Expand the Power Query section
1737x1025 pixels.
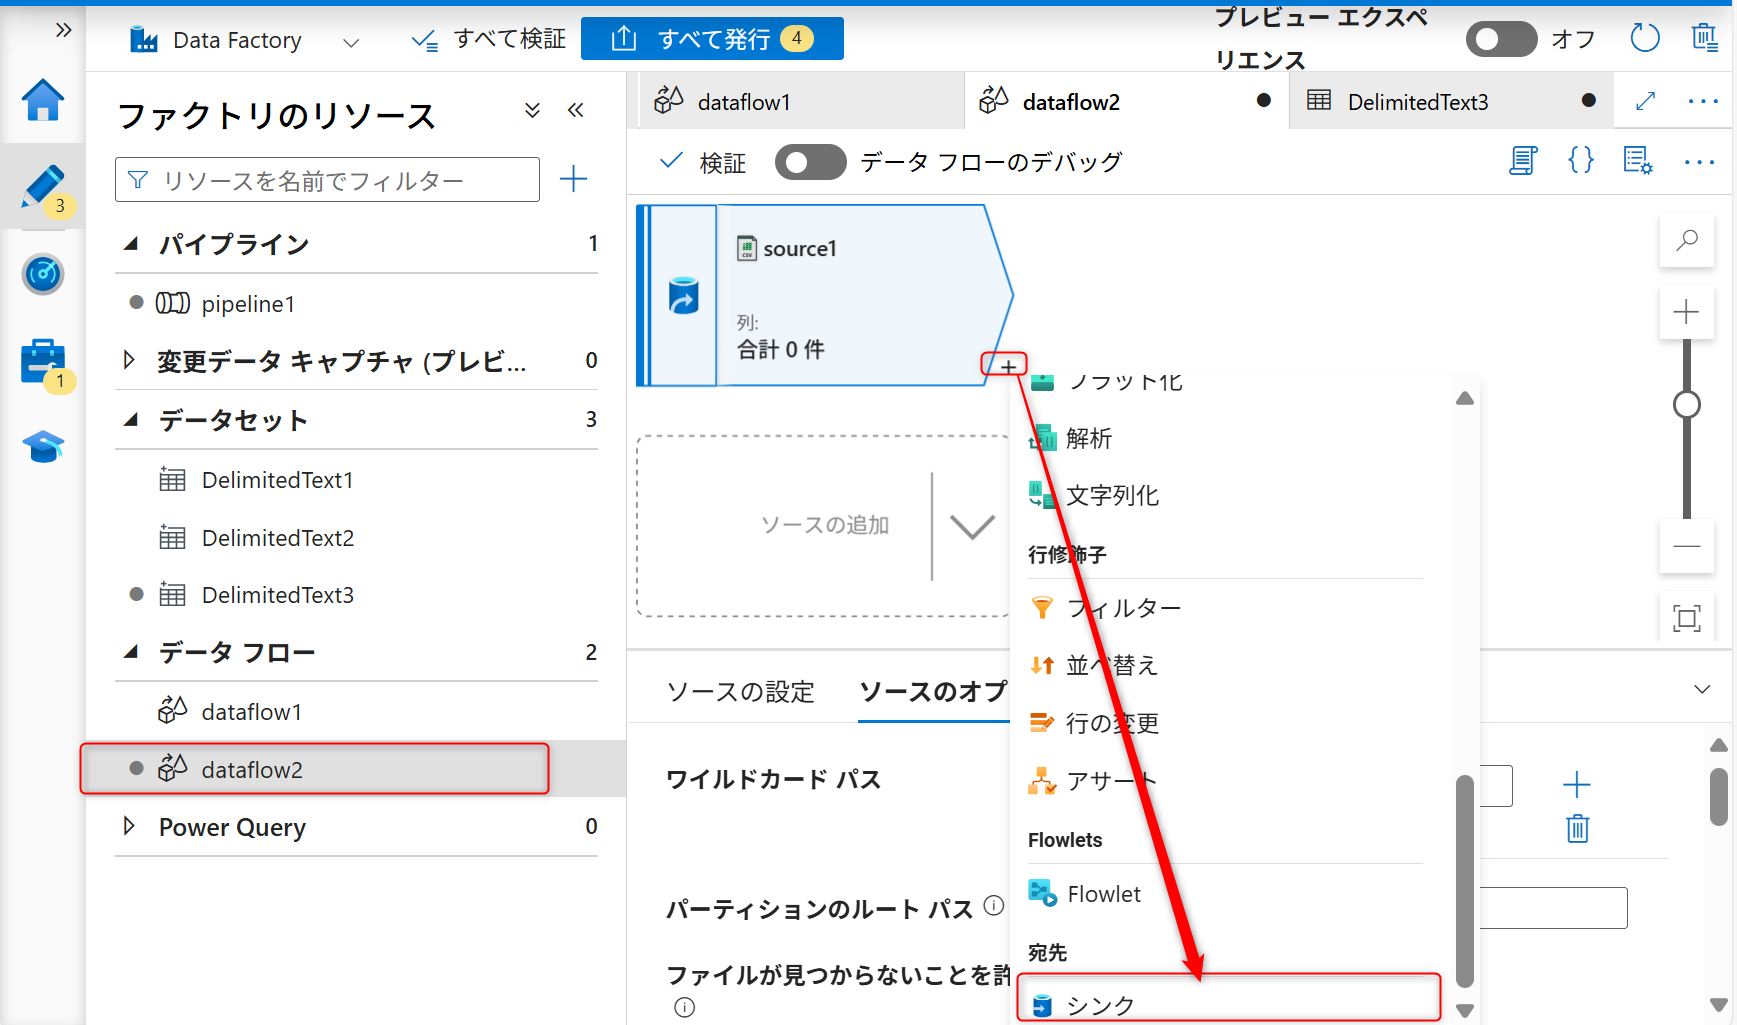(x=129, y=827)
